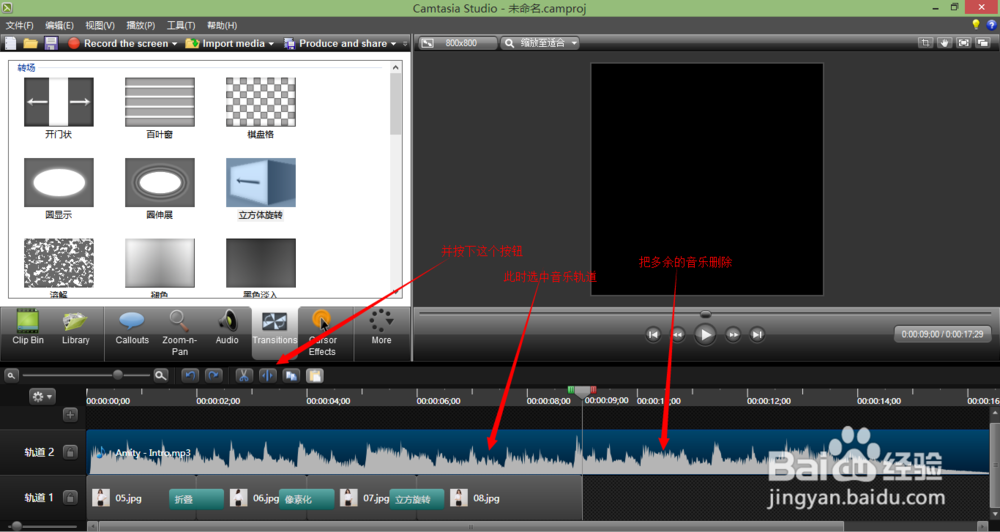Select the crop tool in preview toolbar
Viewport: 1000px width, 532px height.
coord(925,43)
